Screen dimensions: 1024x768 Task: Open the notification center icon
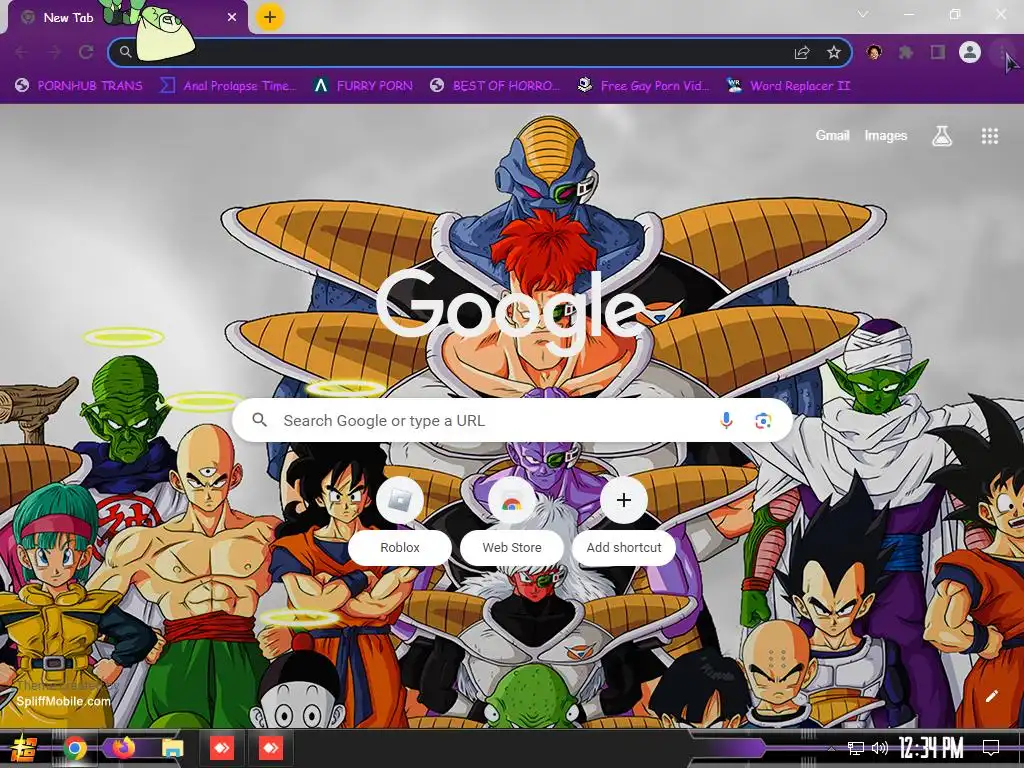click(991, 748)
